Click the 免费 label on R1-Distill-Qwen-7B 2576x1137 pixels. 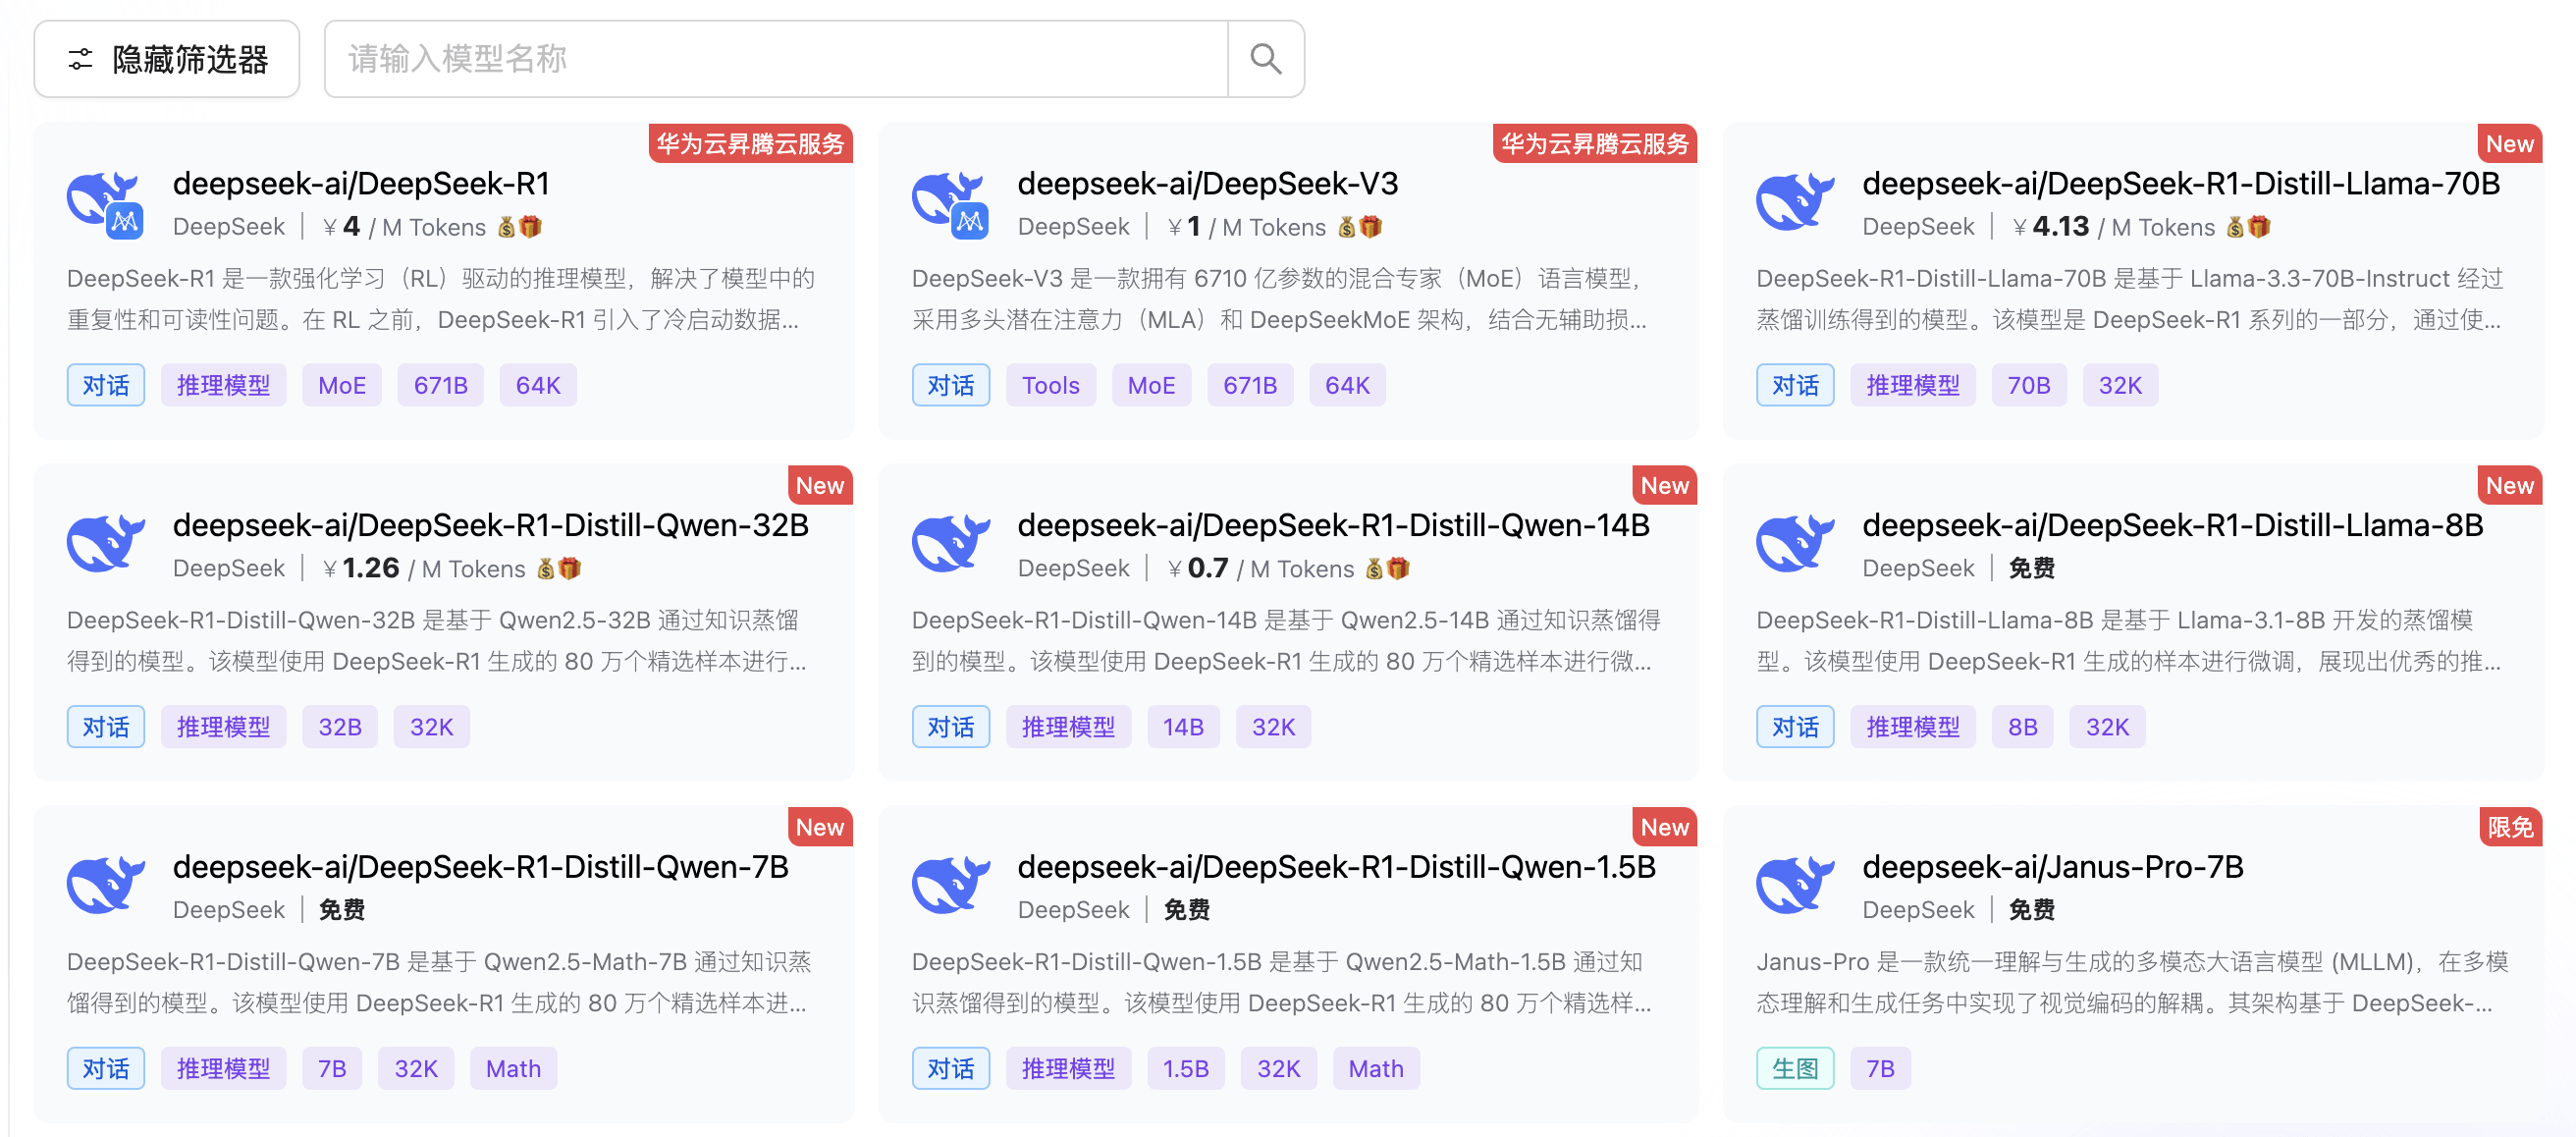342,910
